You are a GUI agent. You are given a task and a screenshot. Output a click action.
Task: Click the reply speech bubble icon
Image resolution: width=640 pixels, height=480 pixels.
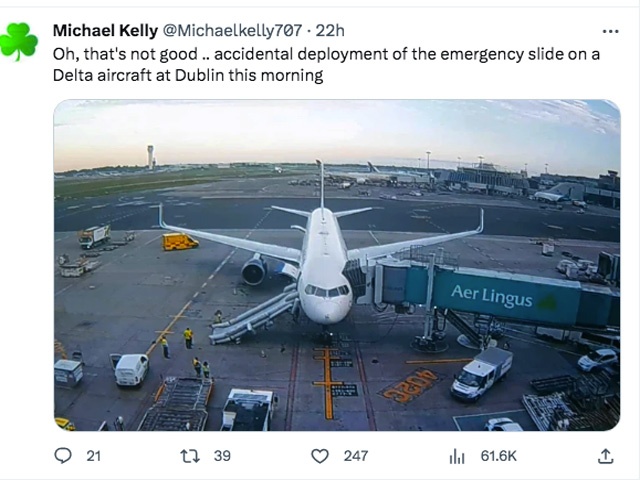(x=63, y=455)
